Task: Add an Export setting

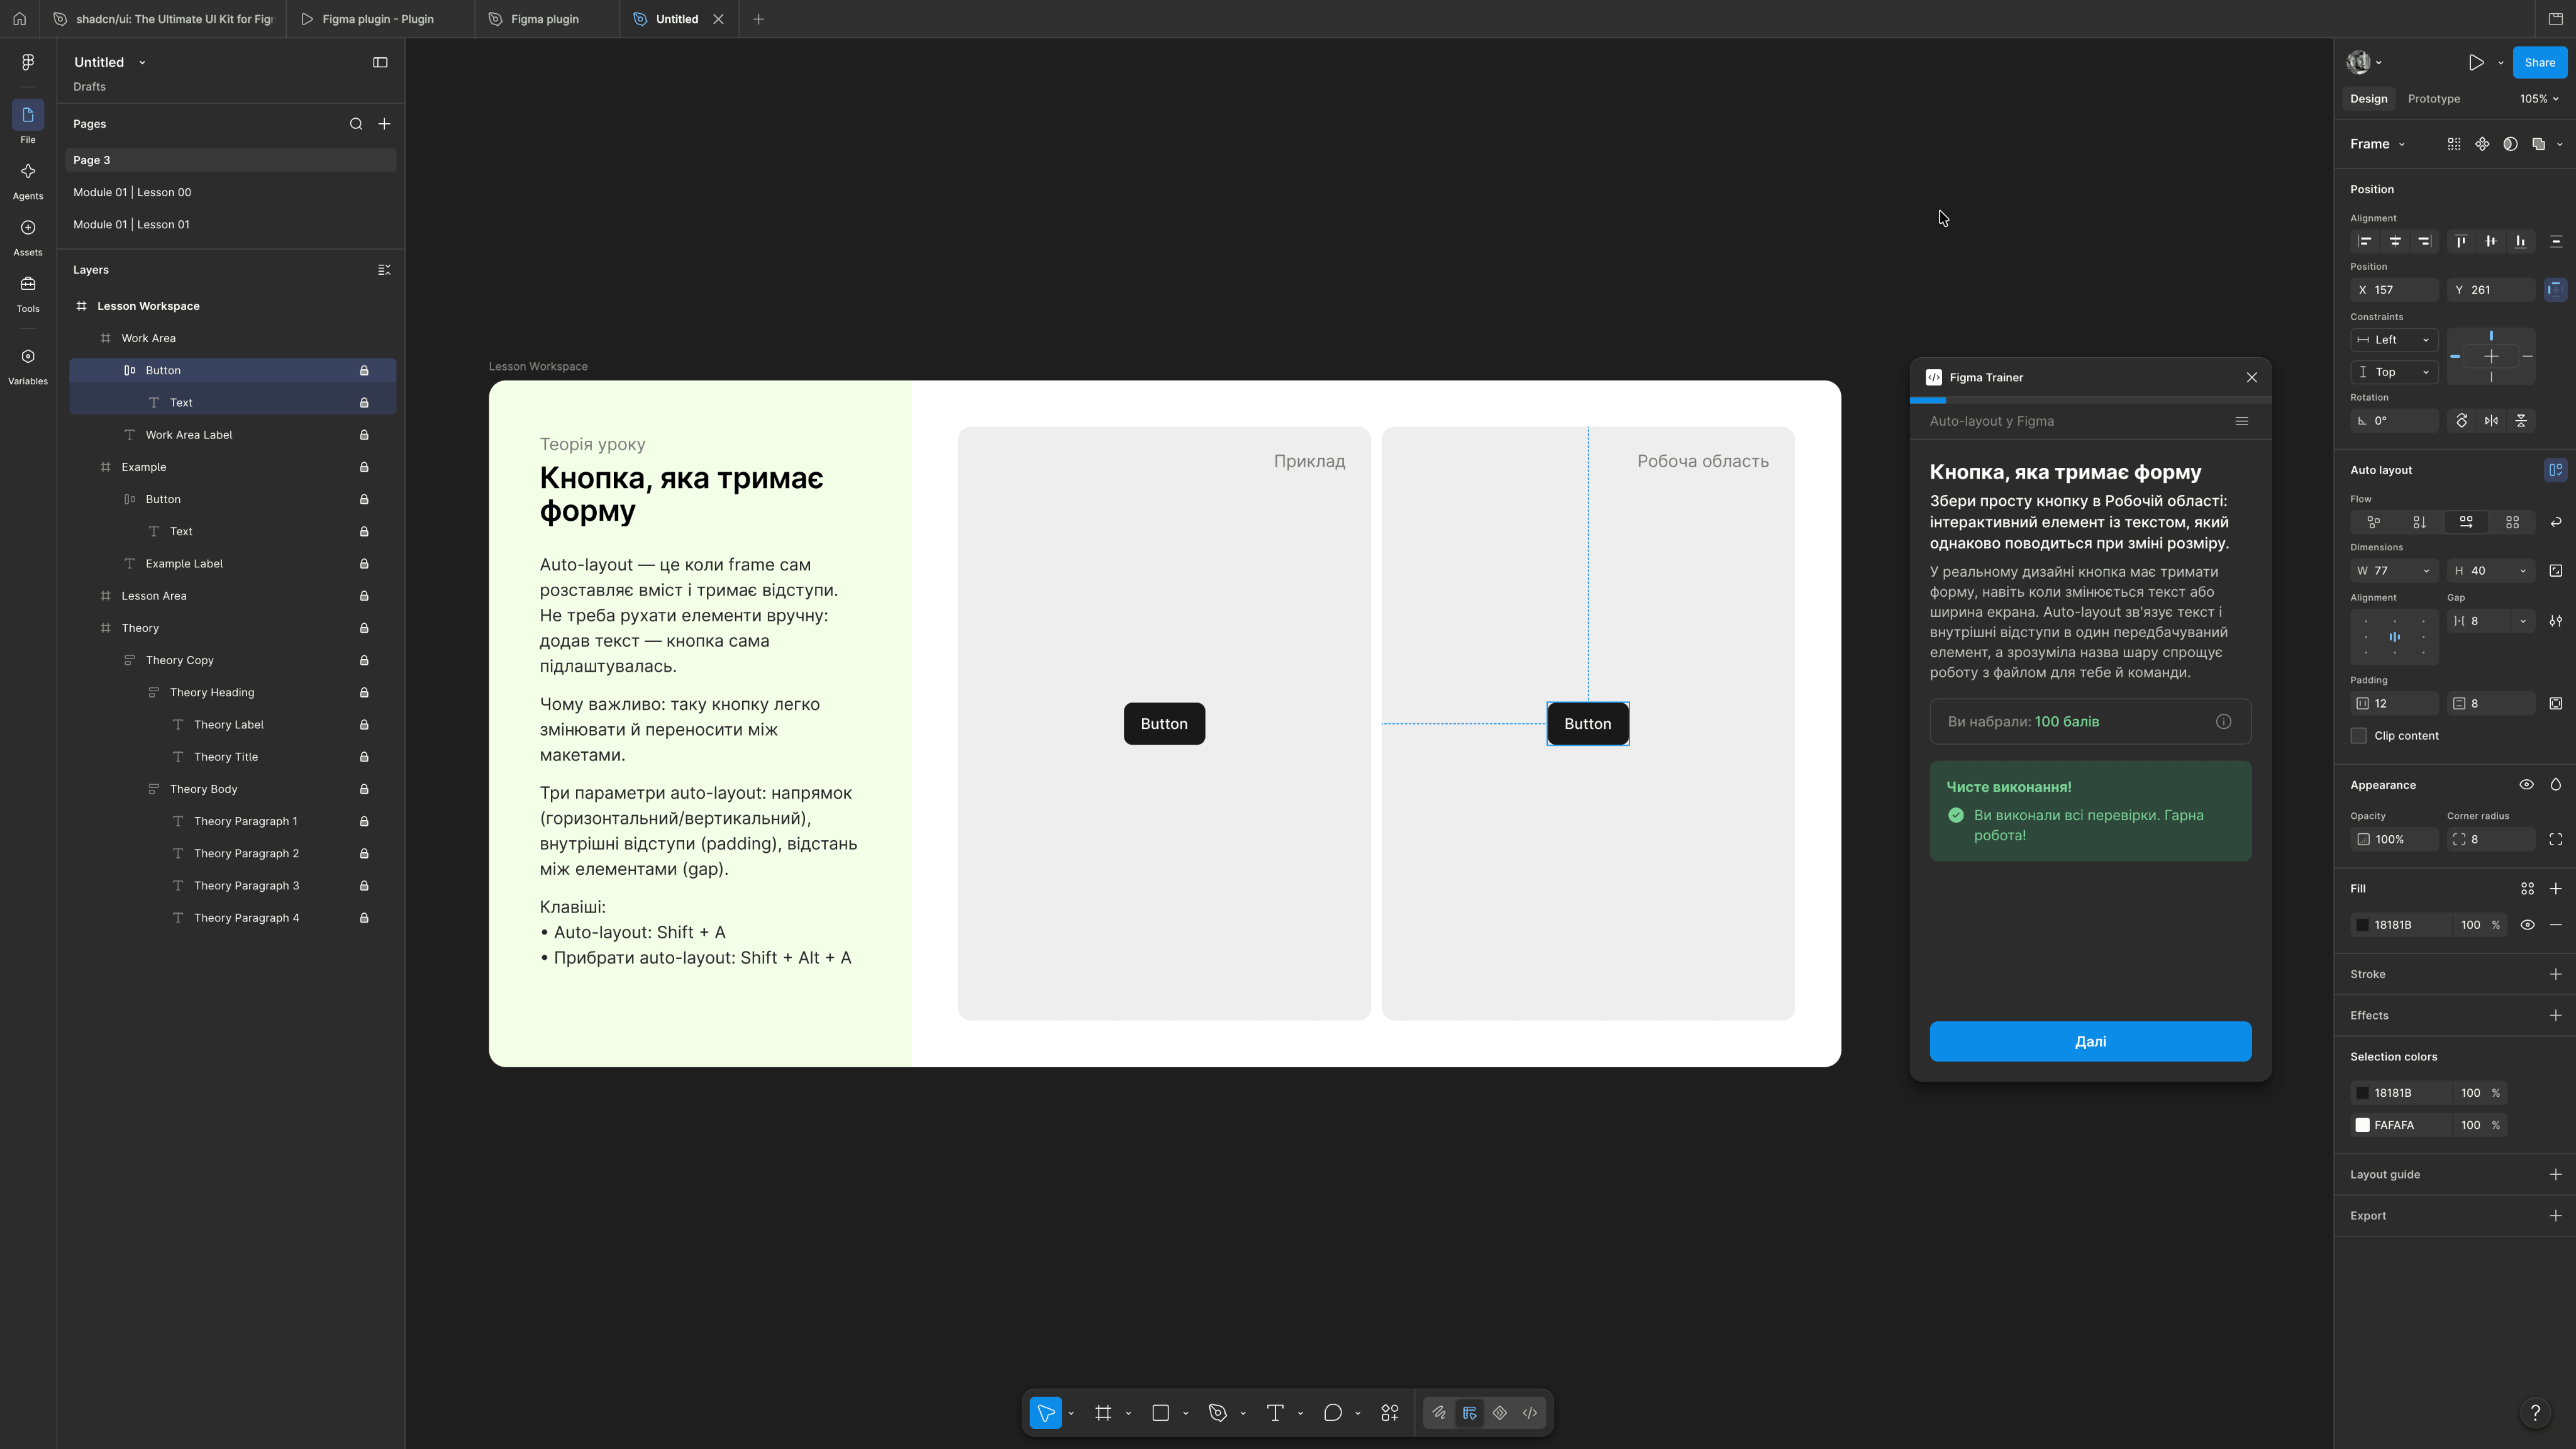Action: (2555, 1216)
